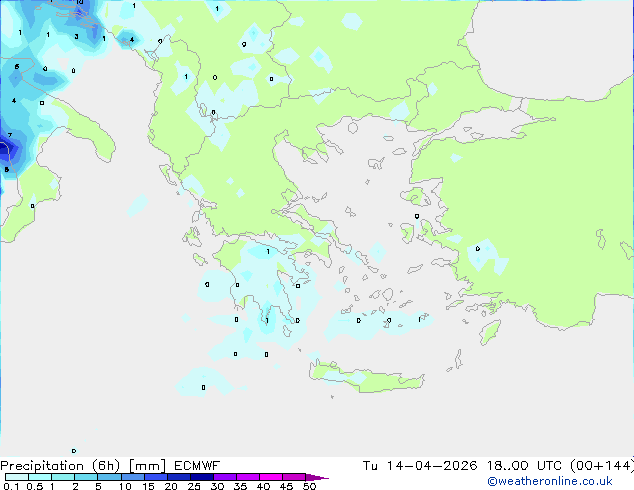Select the 40–45 mm magenta legend swatch
The width and height of the screenshot is (634, 490).
tap(271, 477)
